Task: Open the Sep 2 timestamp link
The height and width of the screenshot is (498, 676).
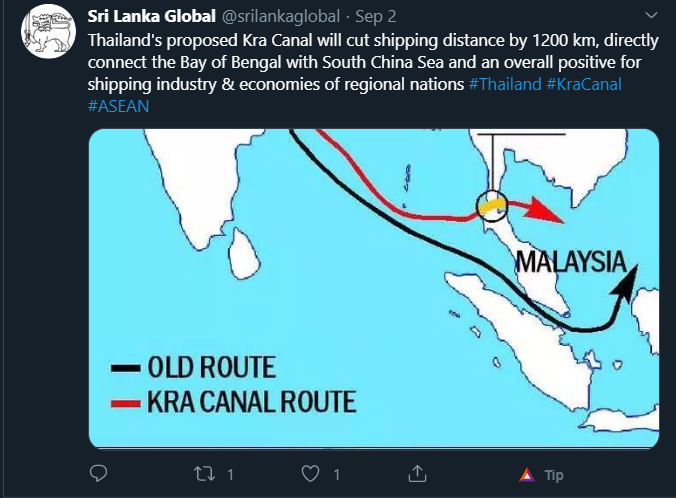Action: click(376, 16)
